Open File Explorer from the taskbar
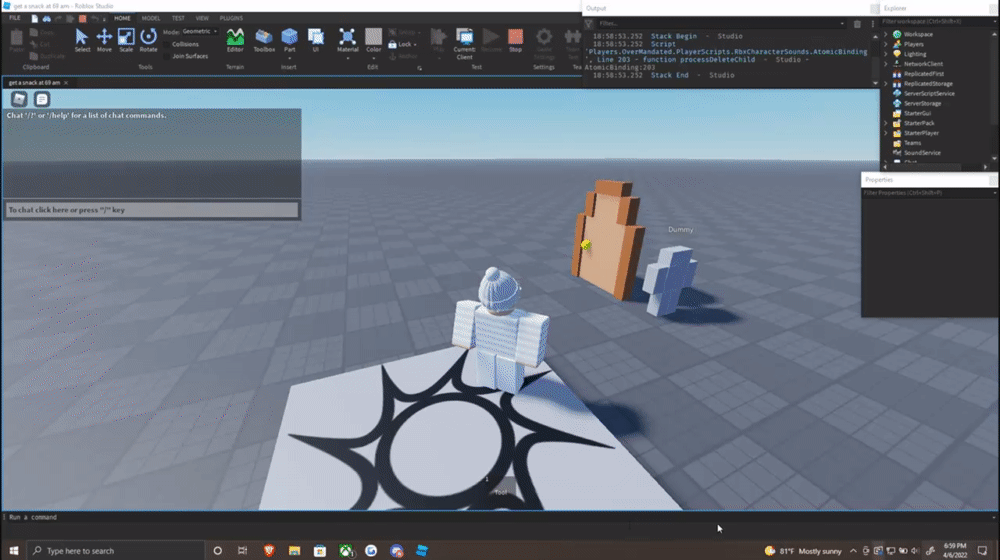Viewport: 1000px width, 560px height. (x=294, y=550)
